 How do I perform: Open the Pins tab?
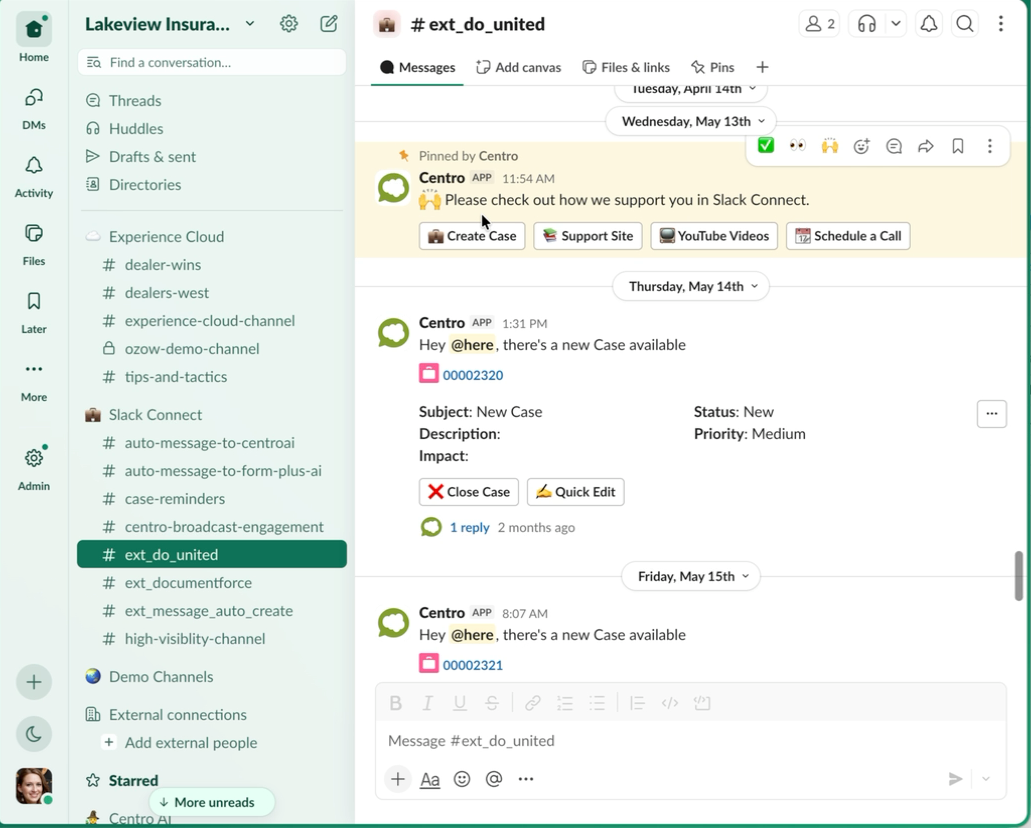pyautogui.click(x=713, y=67)
